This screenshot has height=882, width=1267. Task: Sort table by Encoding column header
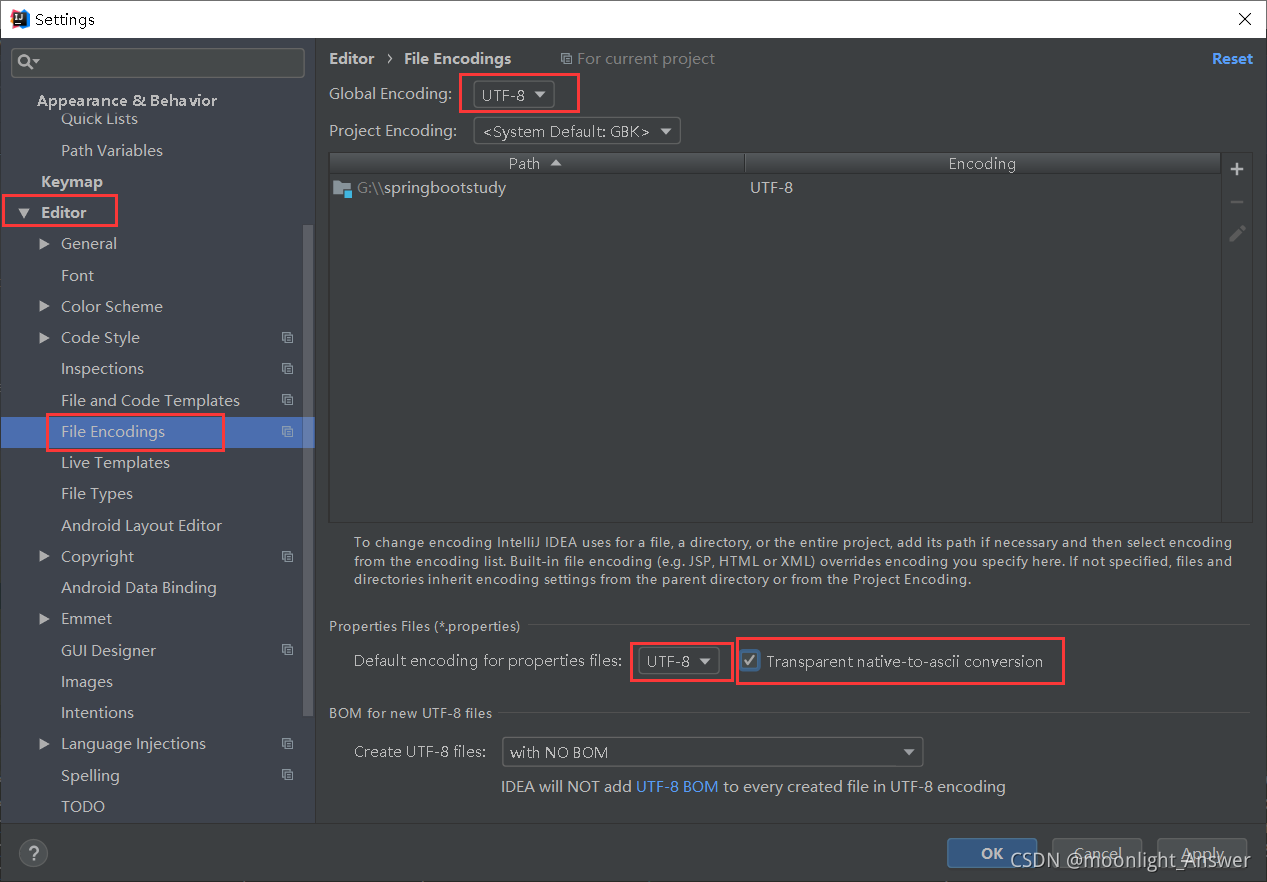[982, 163]
